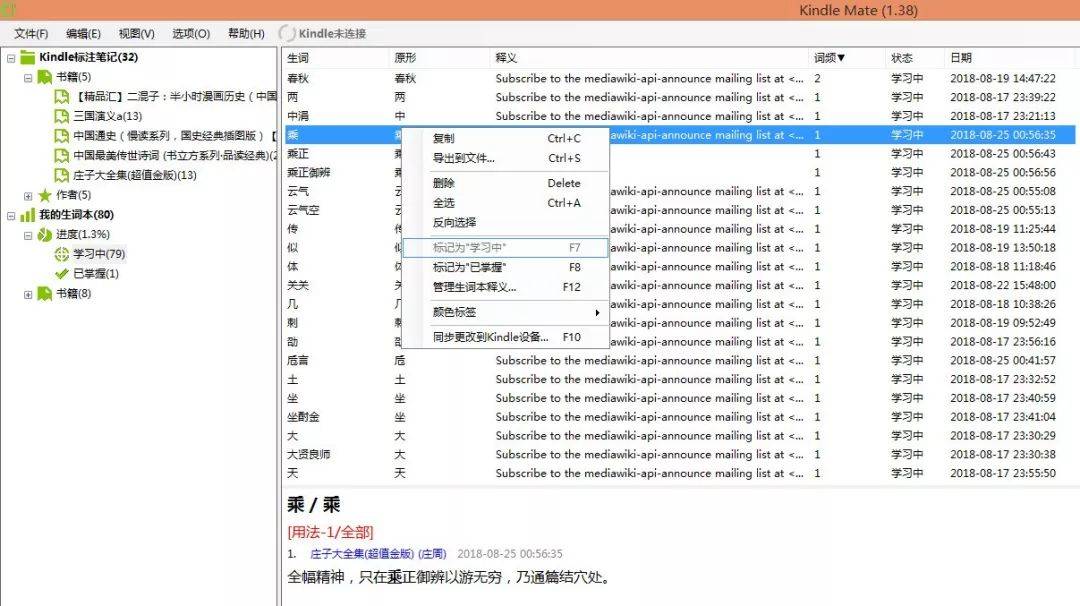Select the 春秋 vocabulary row
The height and width of the screenshot is (606, 1080).
tap(678, 79)
